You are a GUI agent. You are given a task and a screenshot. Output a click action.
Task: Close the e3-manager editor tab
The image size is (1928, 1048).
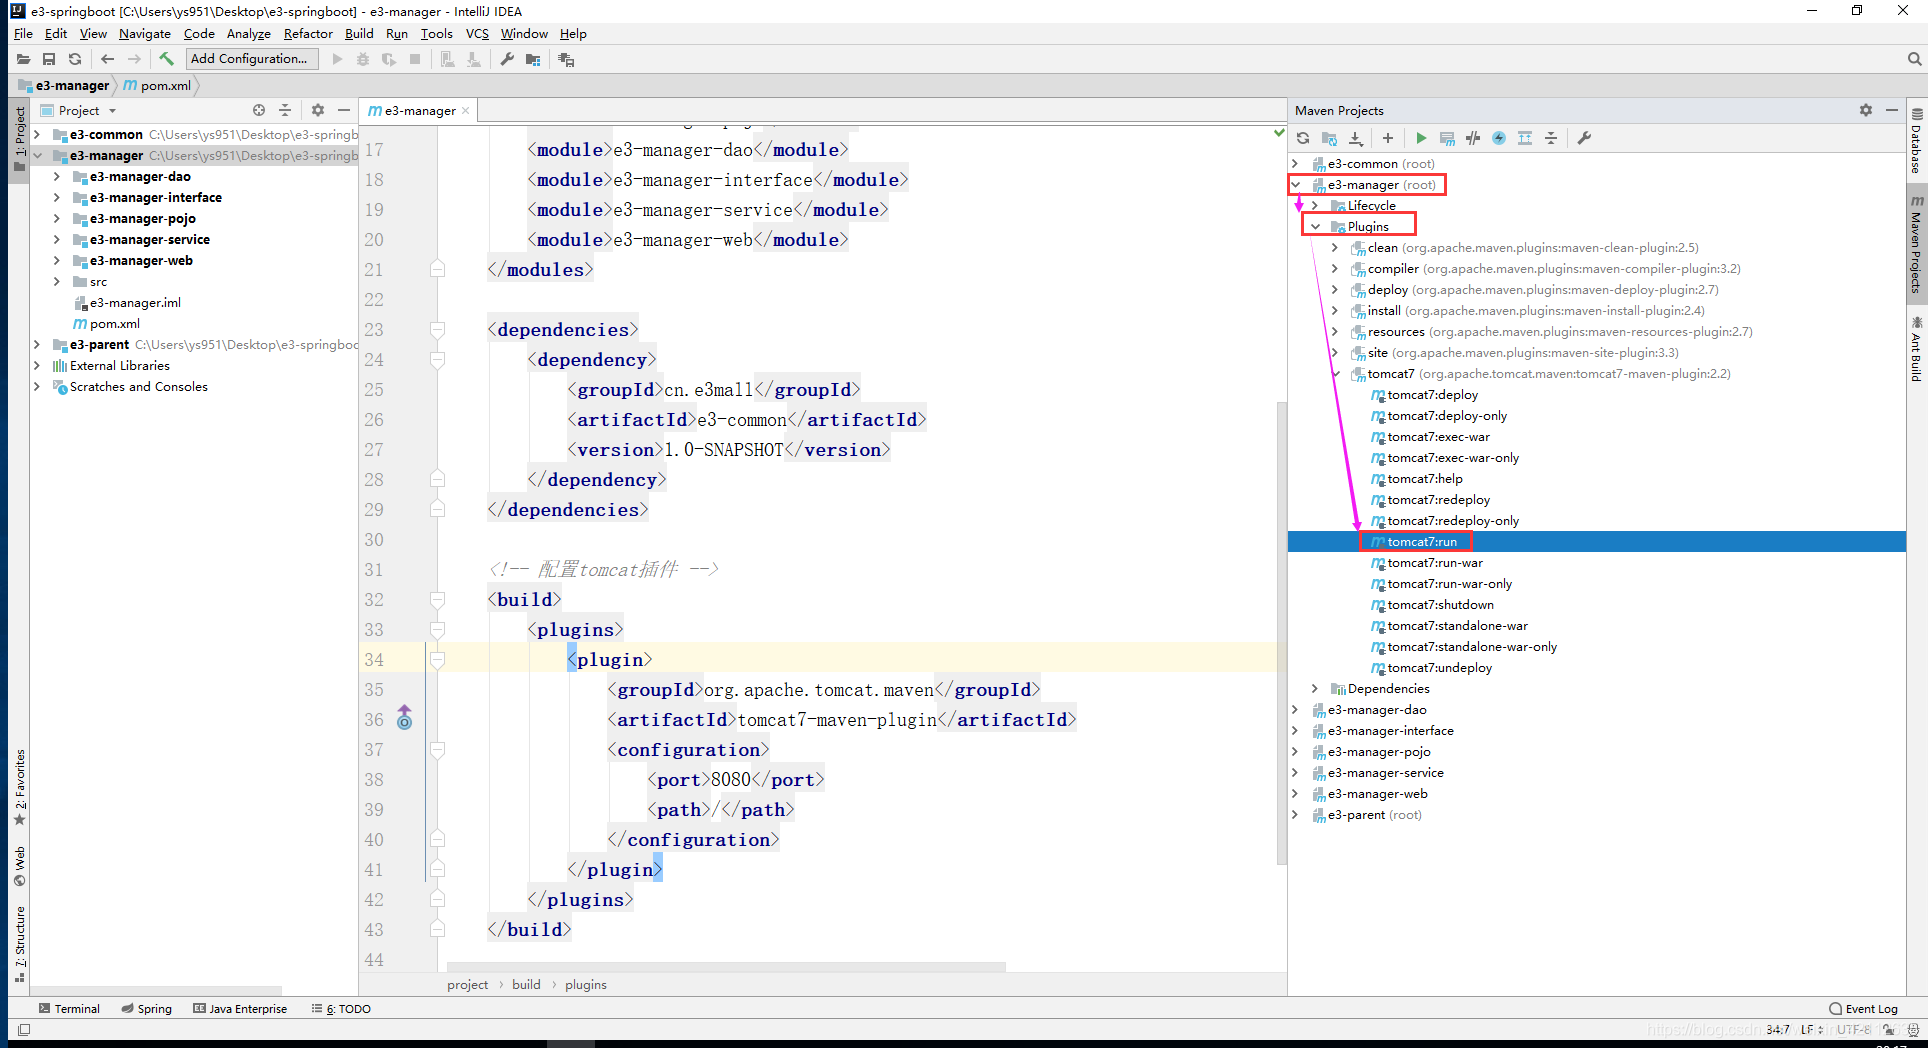click(x=465, y=110)
